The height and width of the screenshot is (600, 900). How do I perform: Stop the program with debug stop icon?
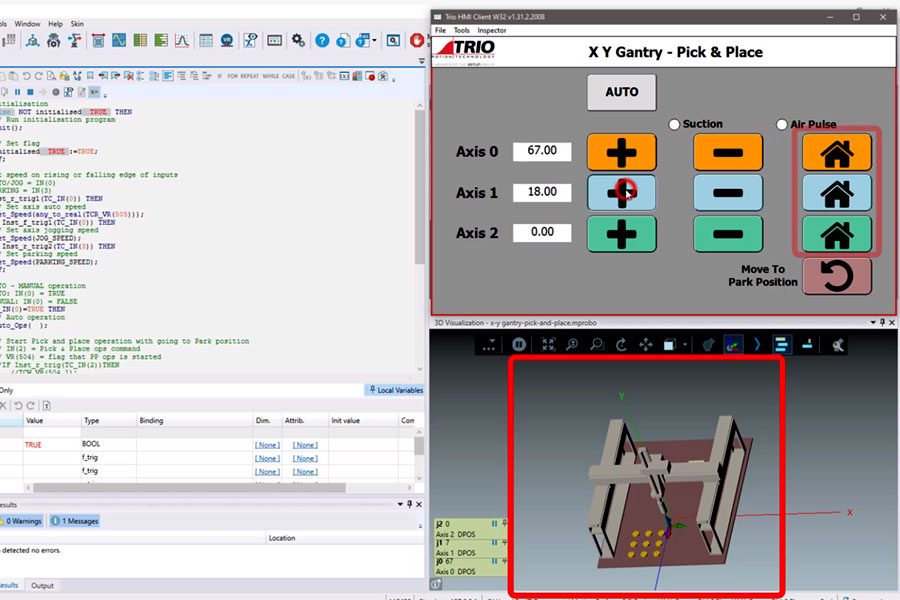(30, 92)
